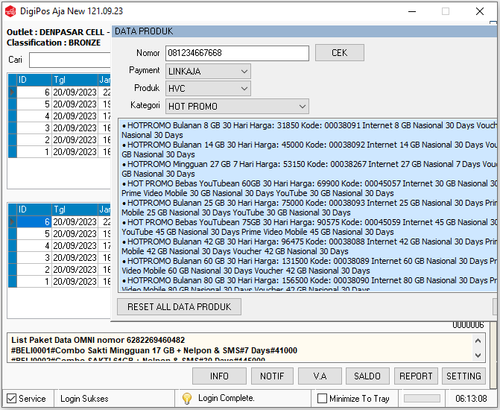Screen dimensions: 500x410
Task: Click the NOTIF button
Action: (x=272, y=376)
